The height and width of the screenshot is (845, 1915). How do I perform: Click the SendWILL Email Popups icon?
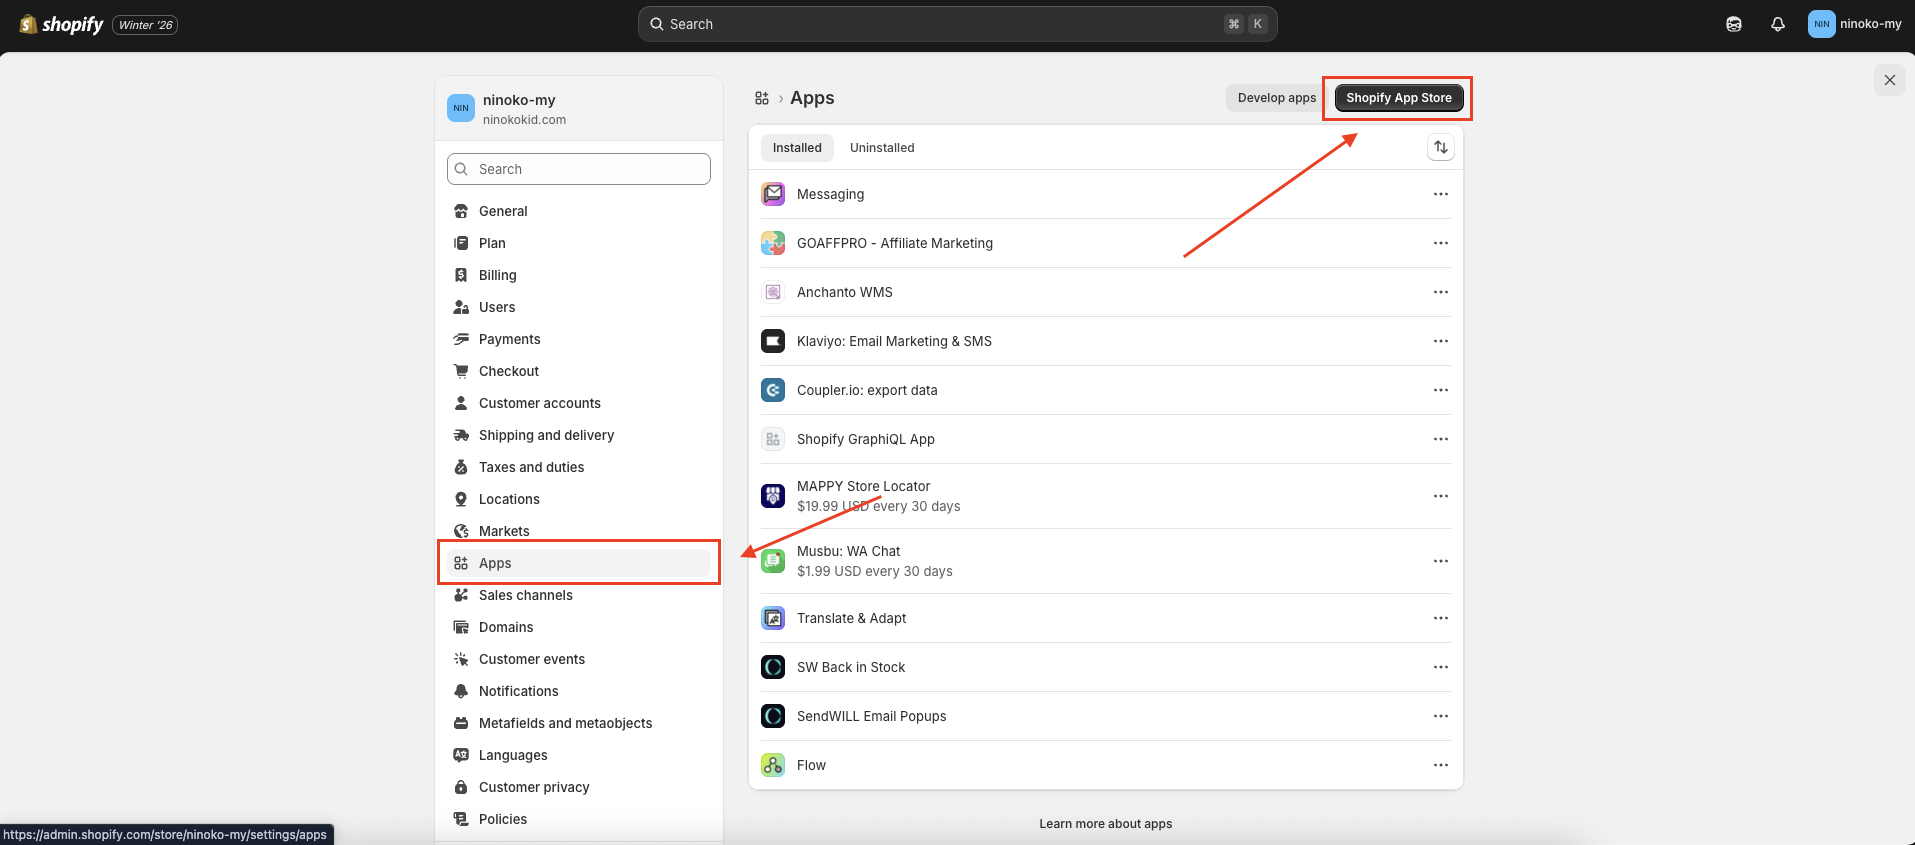[773, 716]
